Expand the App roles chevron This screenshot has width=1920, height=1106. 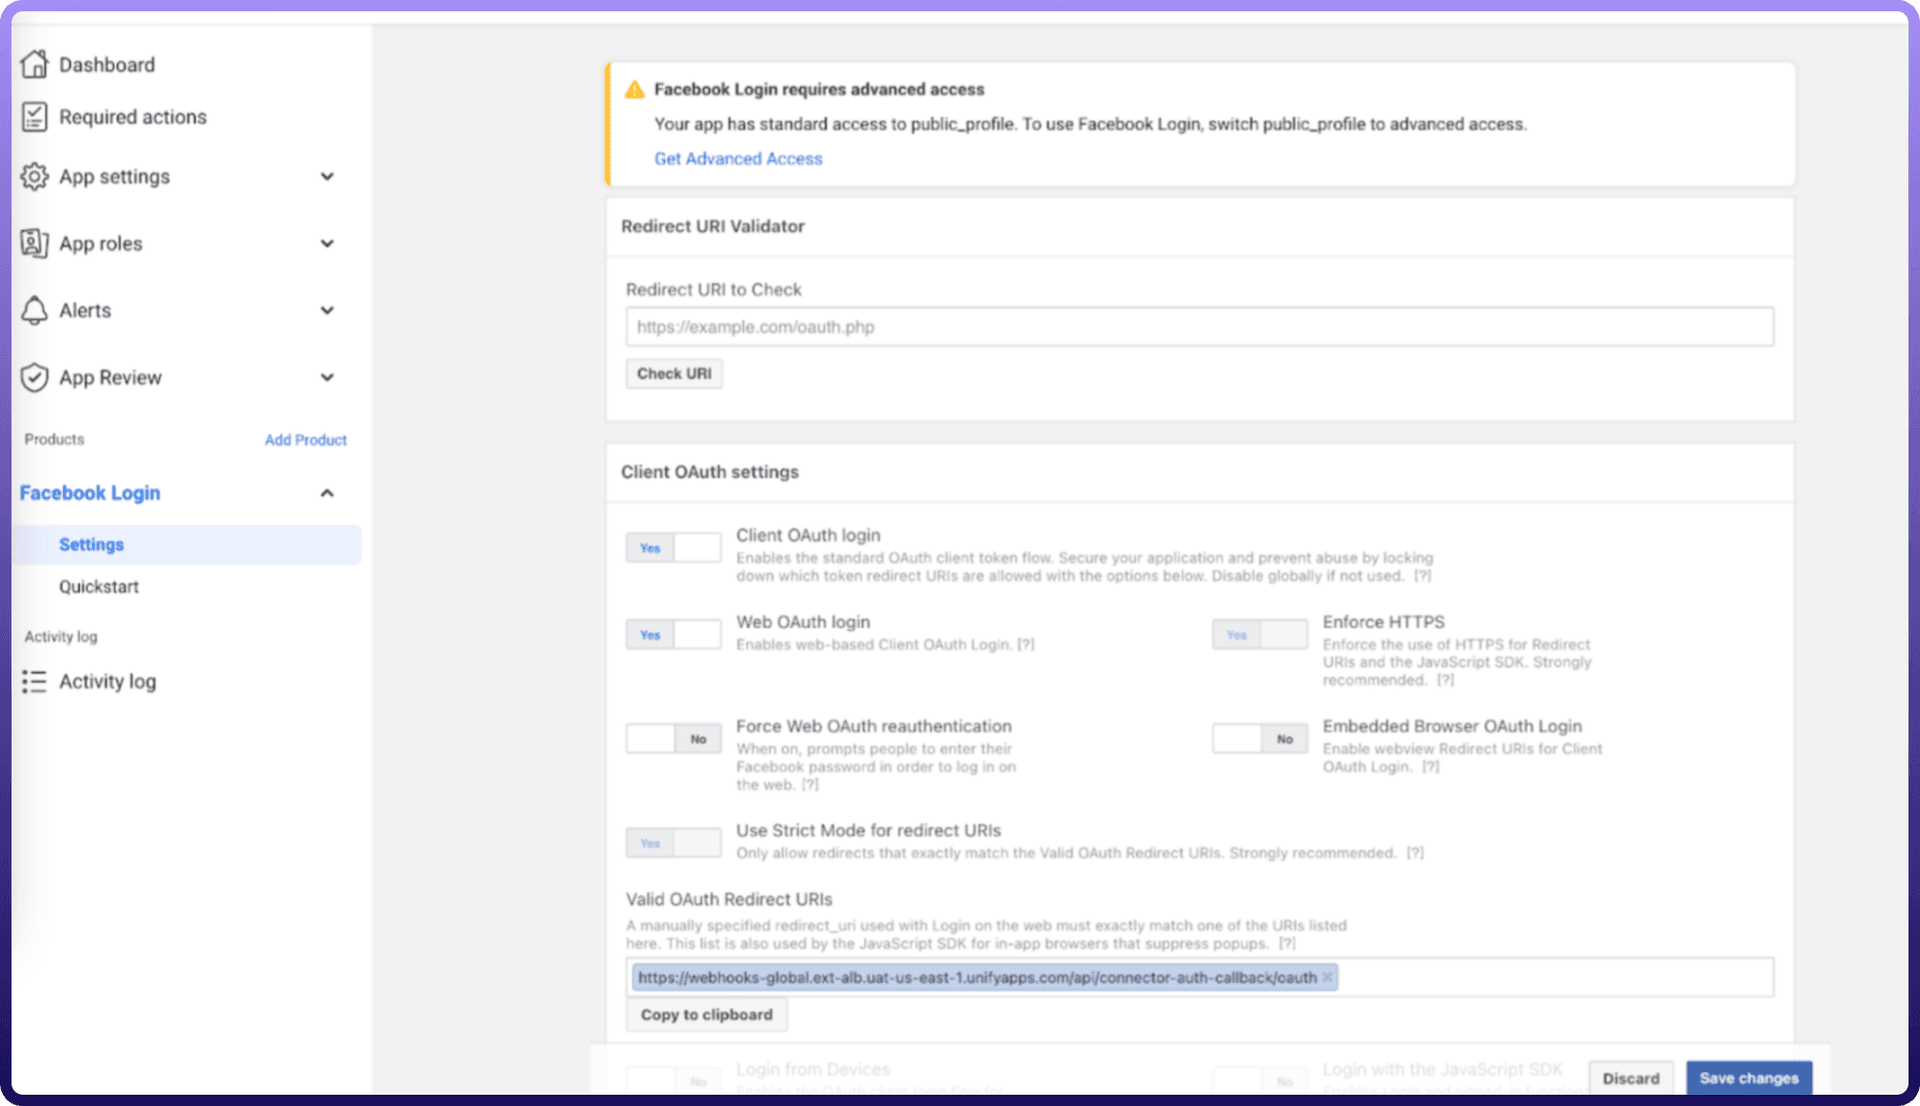point(327,244)
